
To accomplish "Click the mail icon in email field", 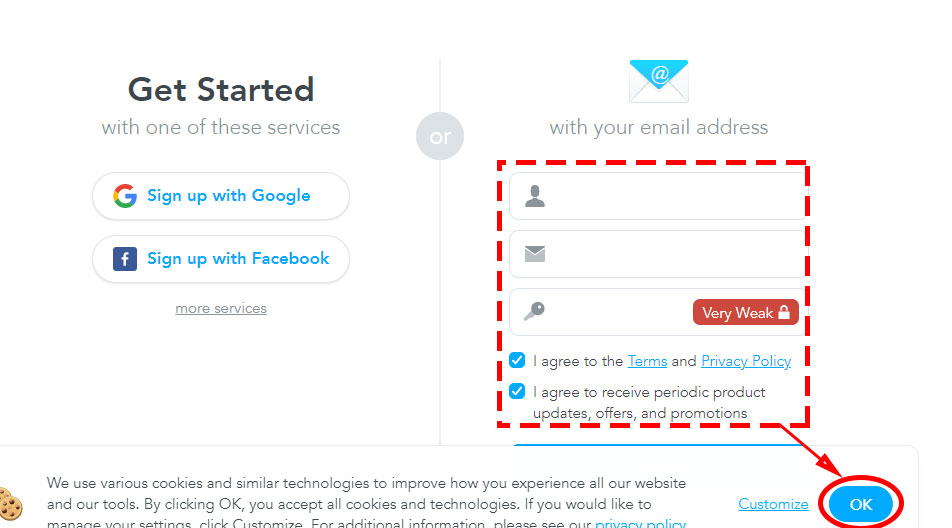I will pyautogui.click(x=535, y=254).
